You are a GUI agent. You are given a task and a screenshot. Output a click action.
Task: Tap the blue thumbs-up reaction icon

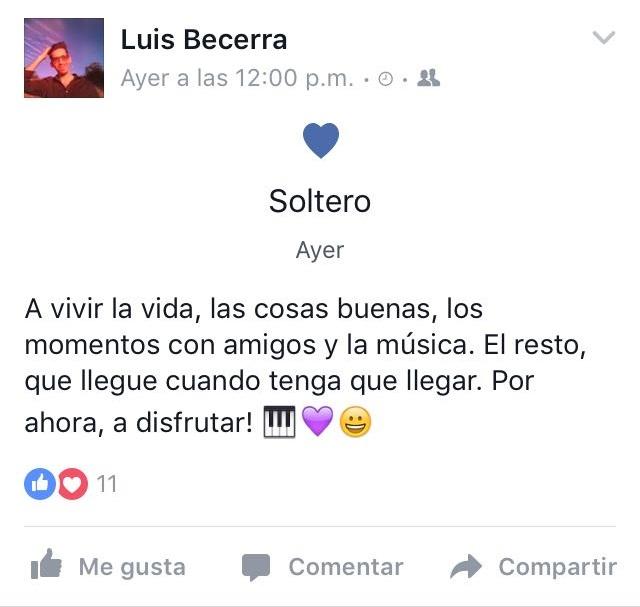pyautogui.click(x=40, y=484)
